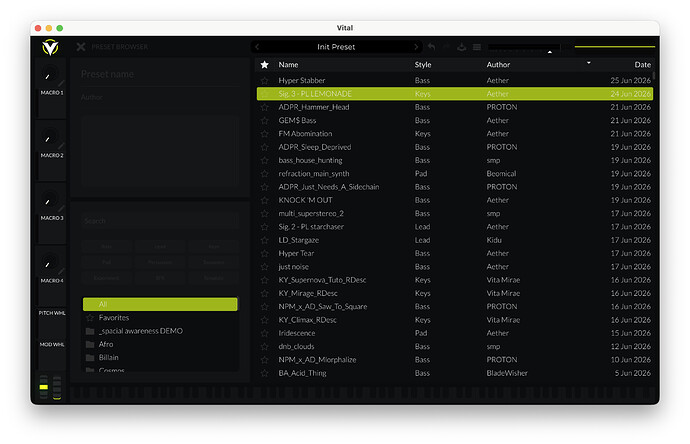Click the save preset icon
690x444 pixels.
coord(462,47)
